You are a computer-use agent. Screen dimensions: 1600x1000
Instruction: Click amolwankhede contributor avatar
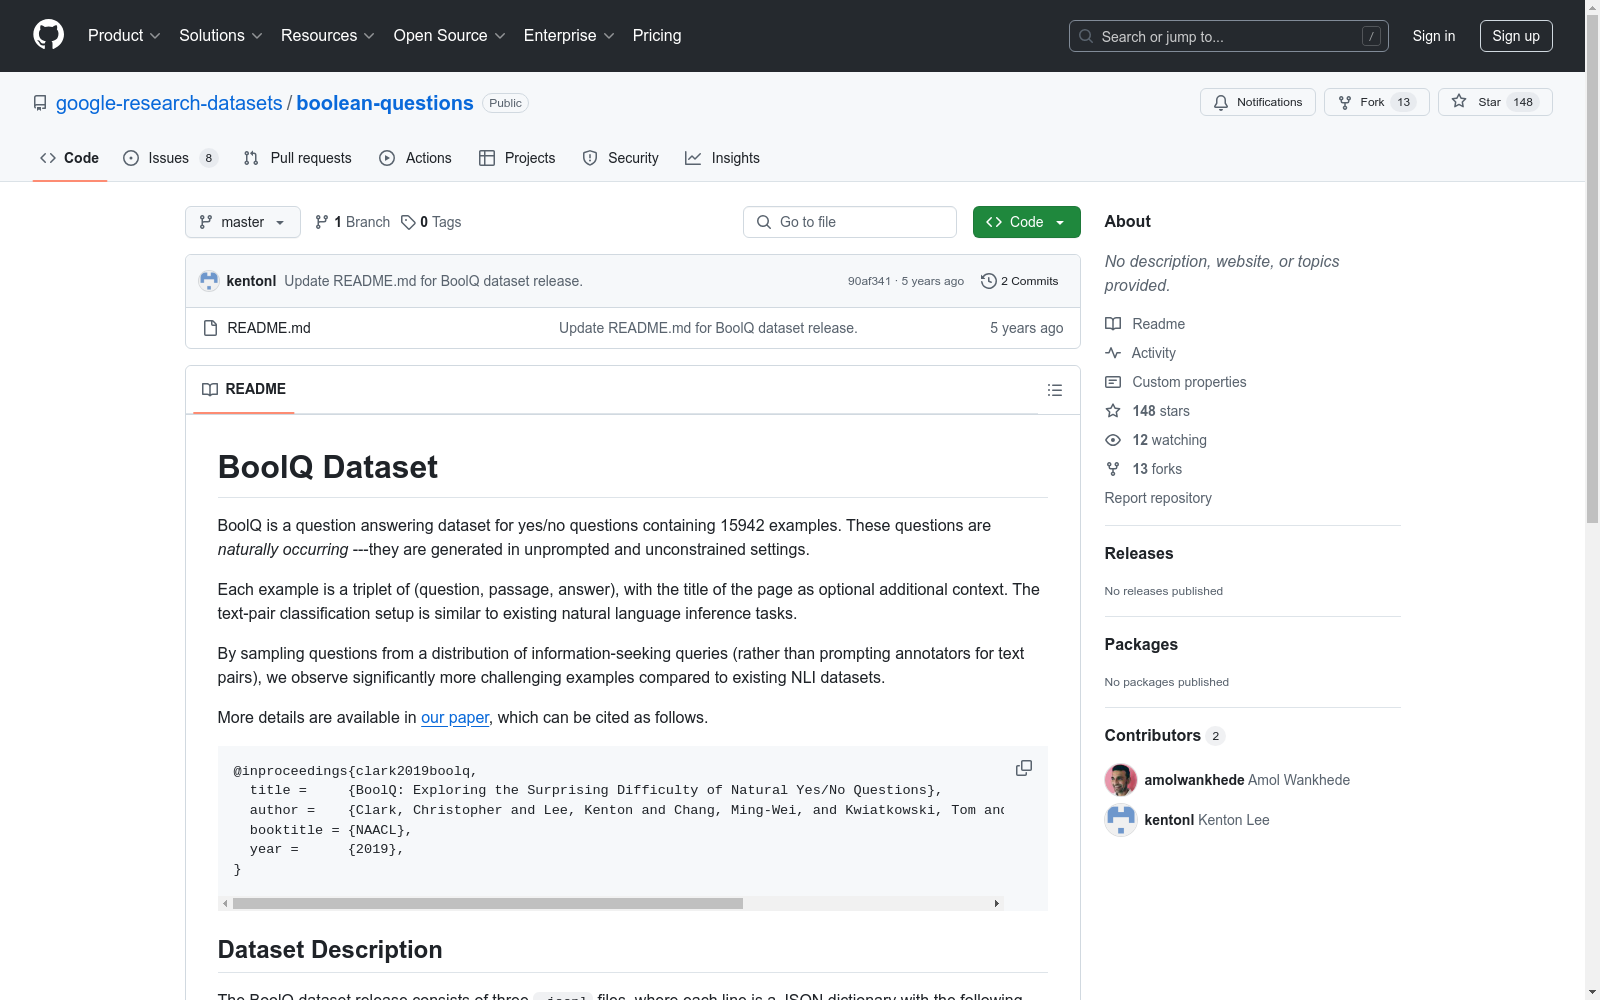coord(1121,780)
